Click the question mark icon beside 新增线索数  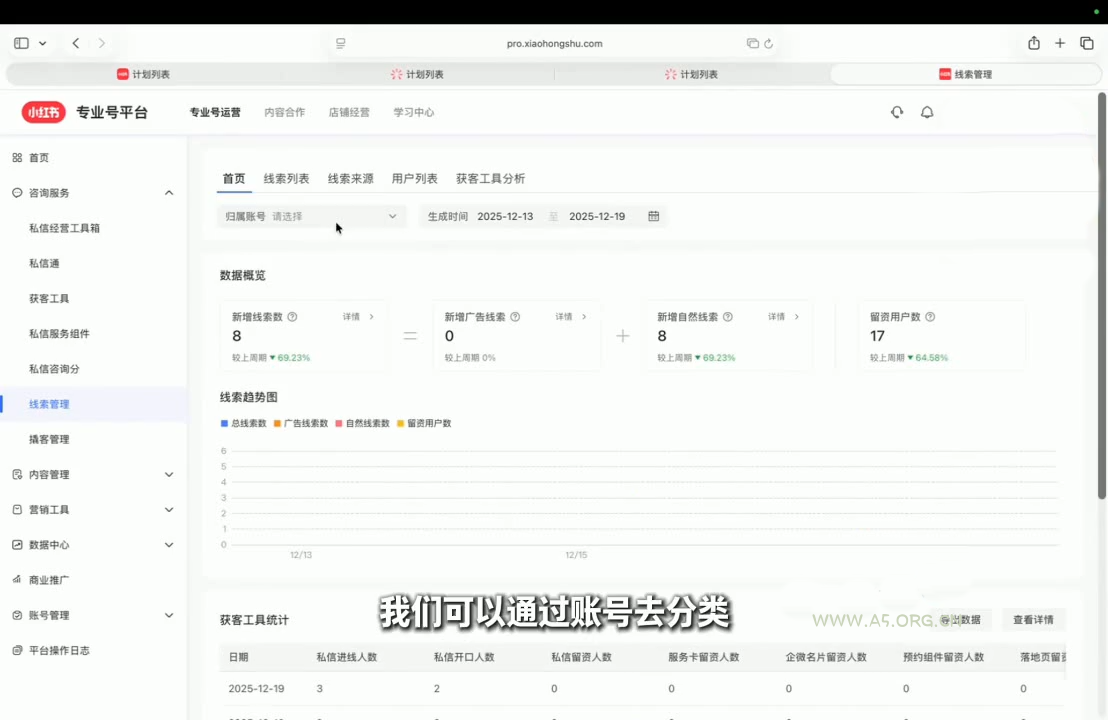(292, 316)
